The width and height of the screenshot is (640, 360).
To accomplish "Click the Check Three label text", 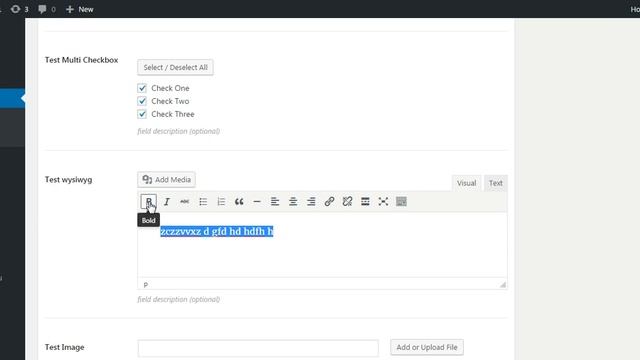I will [173, 114].
